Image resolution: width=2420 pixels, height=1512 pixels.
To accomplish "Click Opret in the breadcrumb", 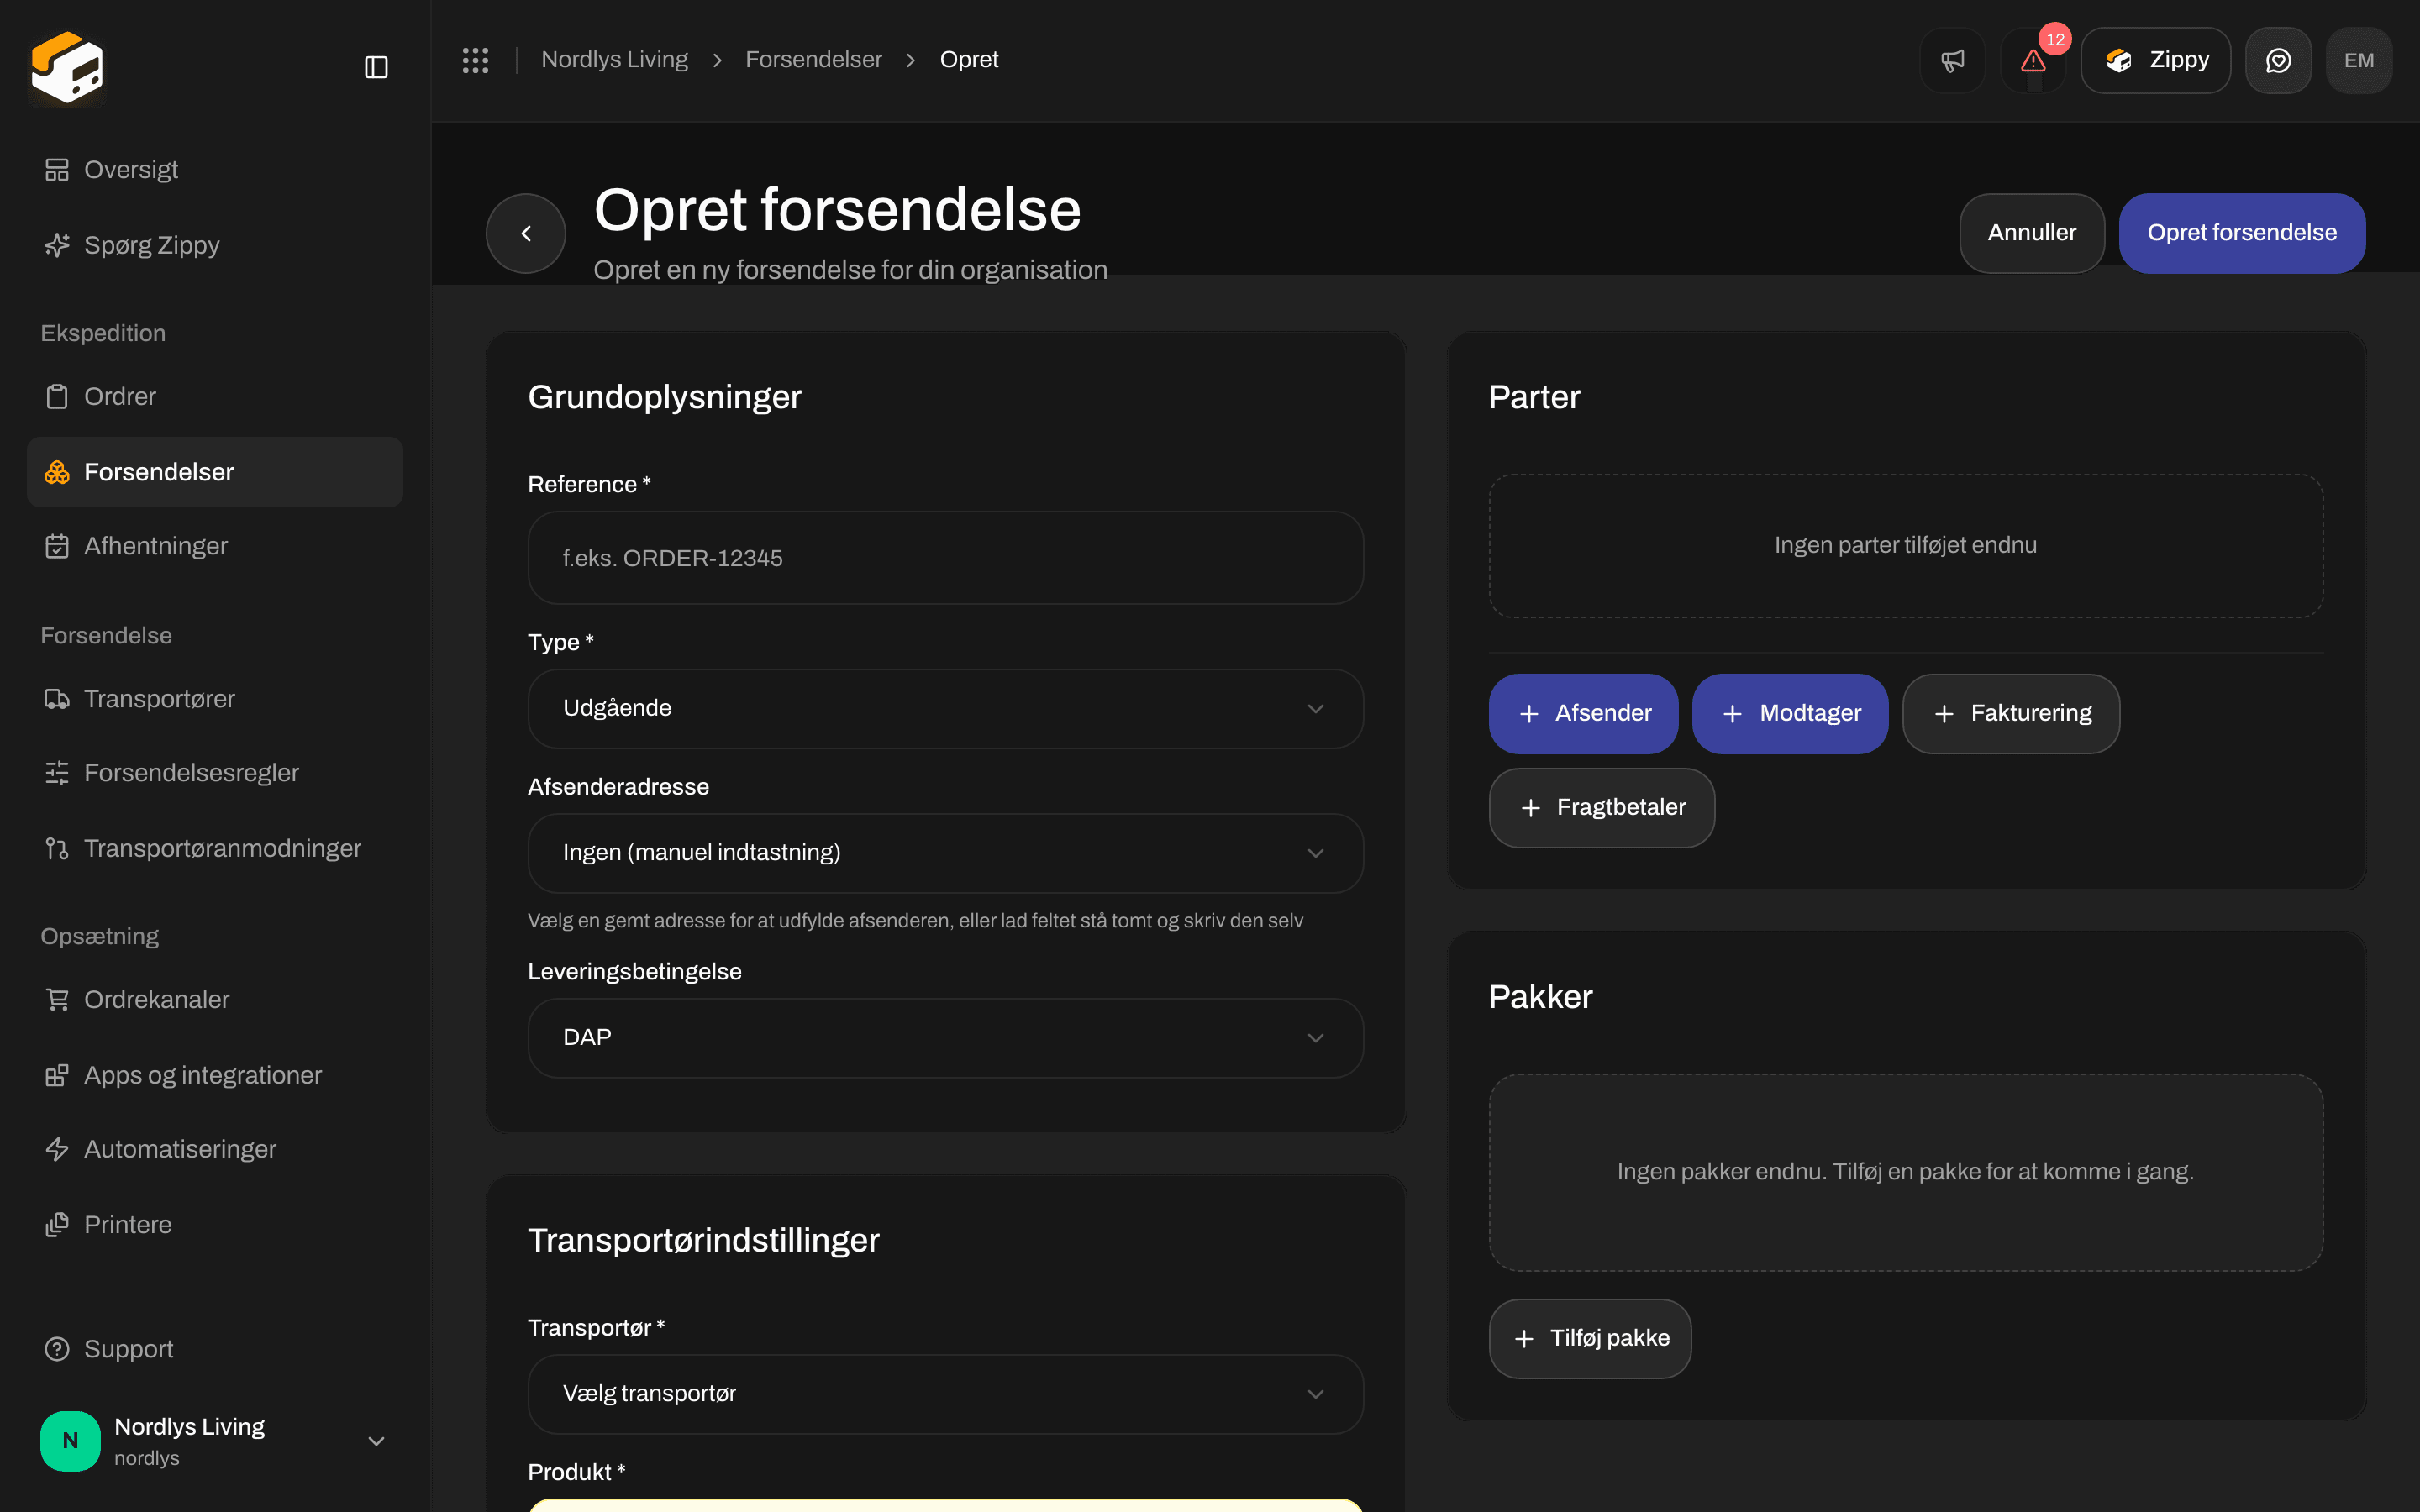I will [969, 60].
